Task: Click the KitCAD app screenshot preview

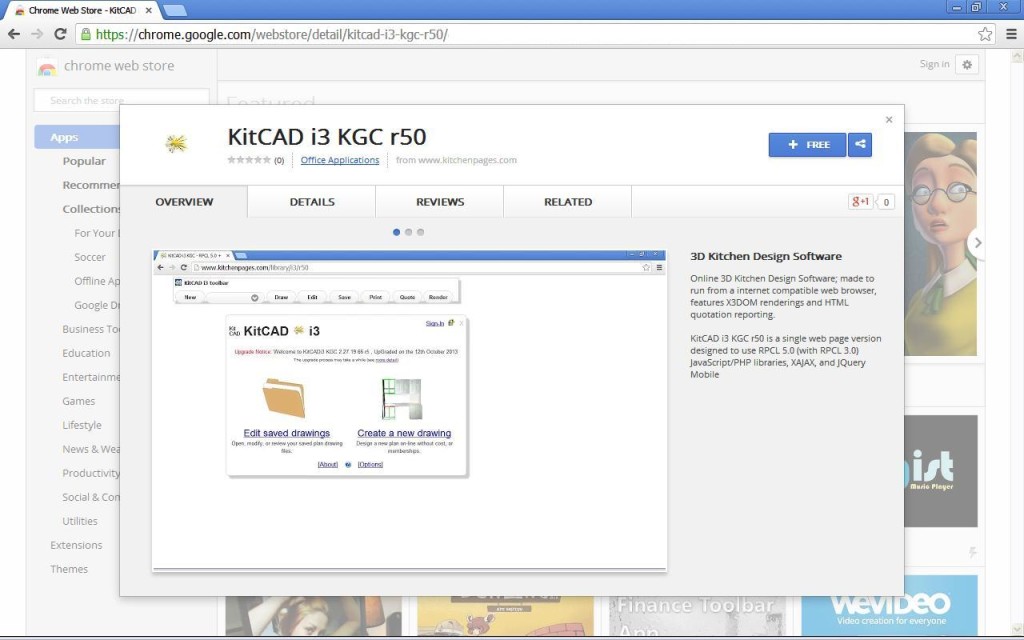Action: click(409, 410)
